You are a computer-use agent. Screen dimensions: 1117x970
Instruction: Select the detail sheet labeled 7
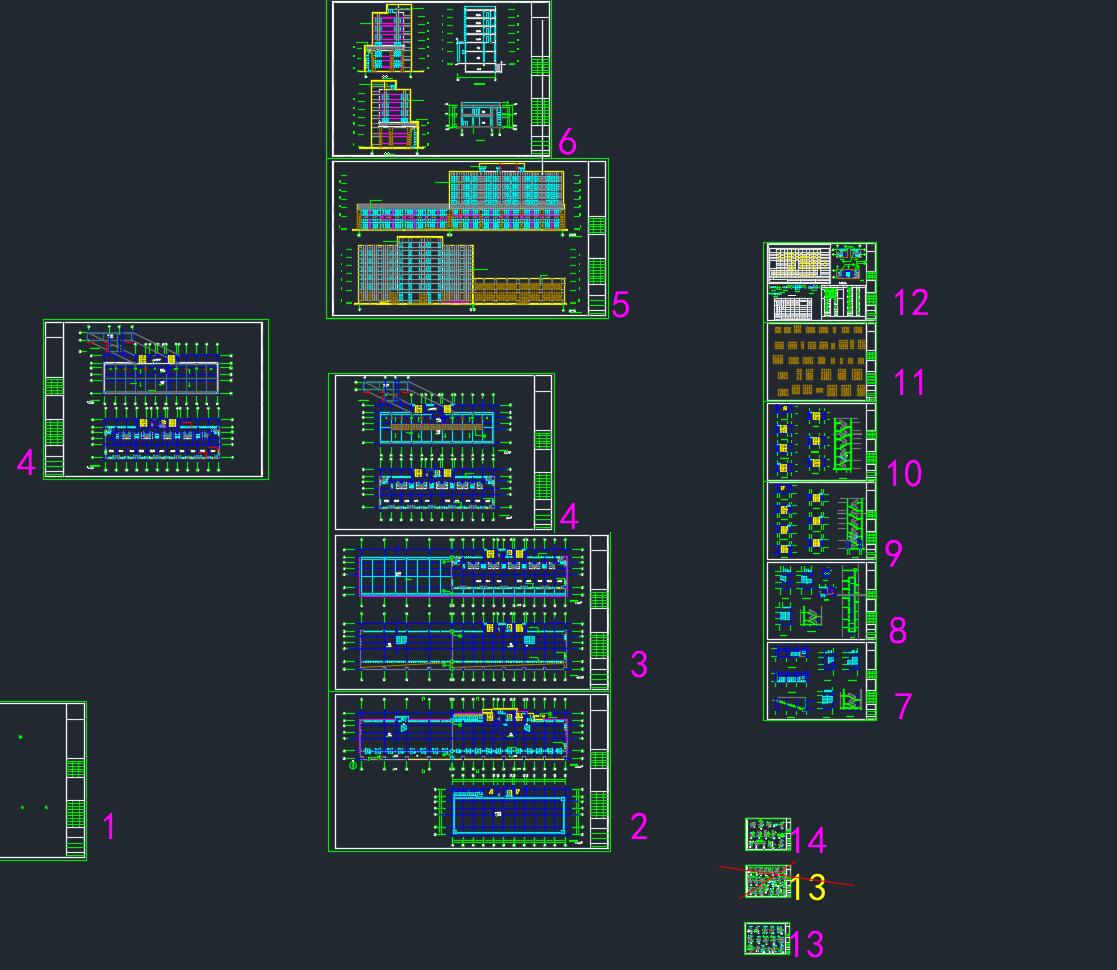tap(820, 681)
